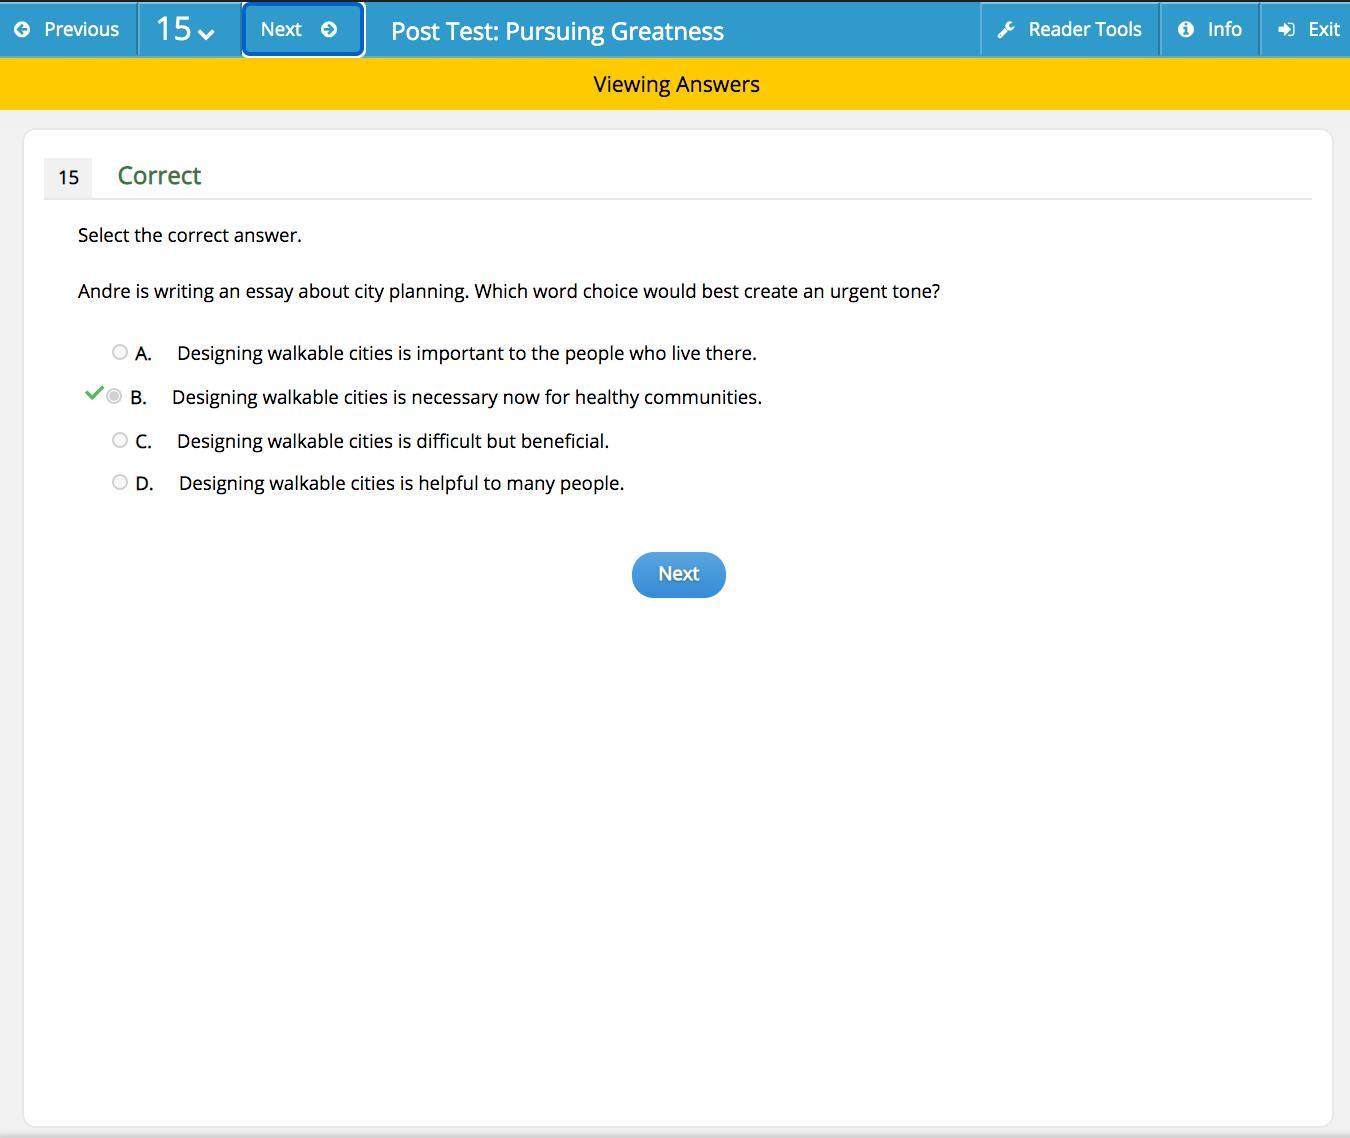Go to Previous question via its label
Image resolution: width=1350 pixels, height=1138 pixels.
[81, 30]
